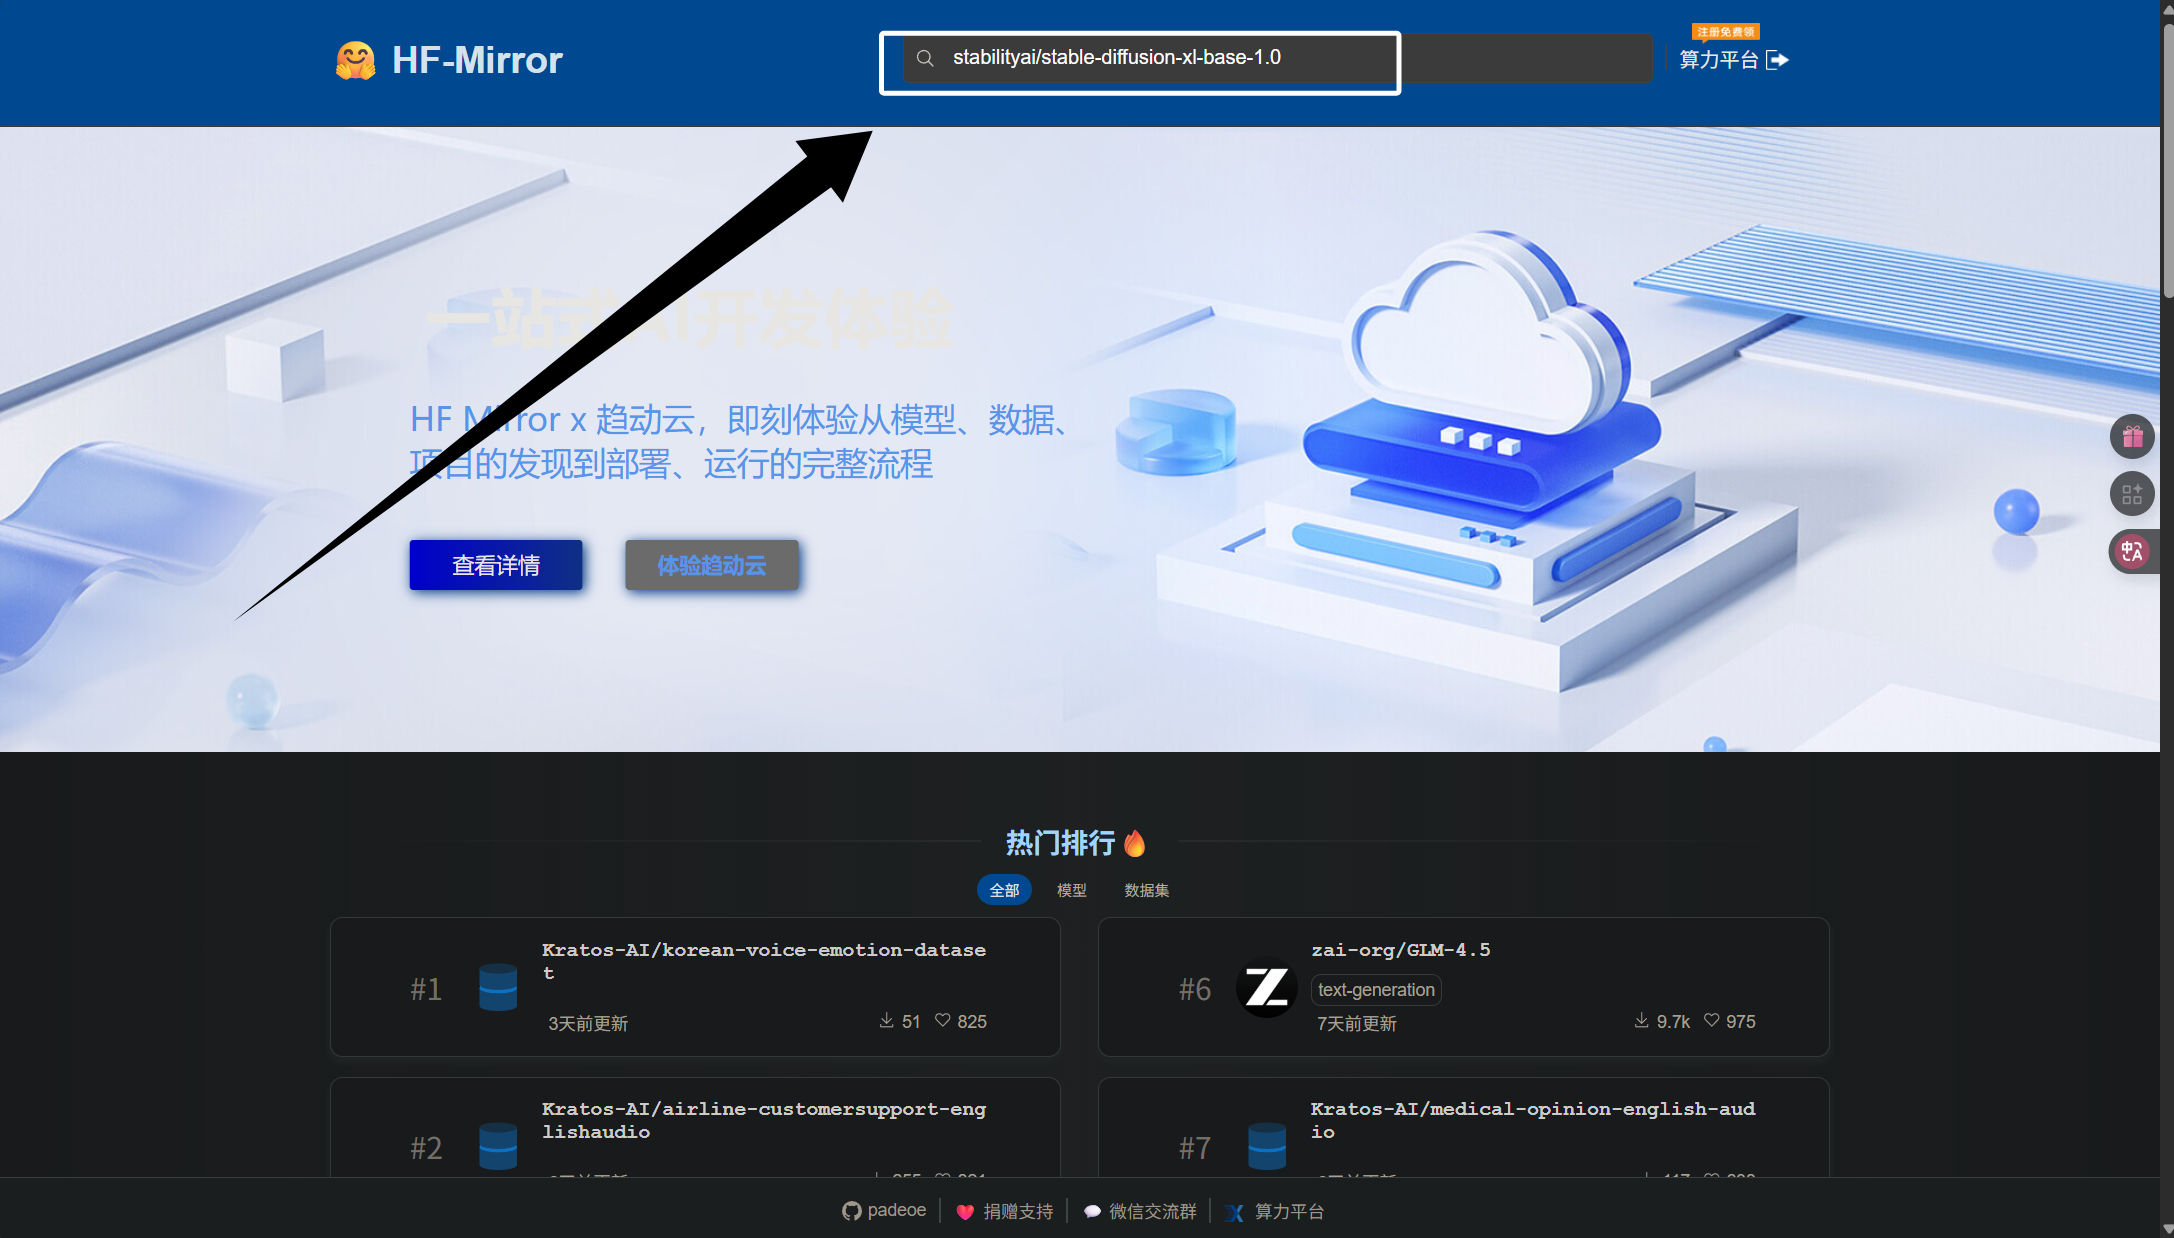Click the 7天前更新 label

1357,1023
